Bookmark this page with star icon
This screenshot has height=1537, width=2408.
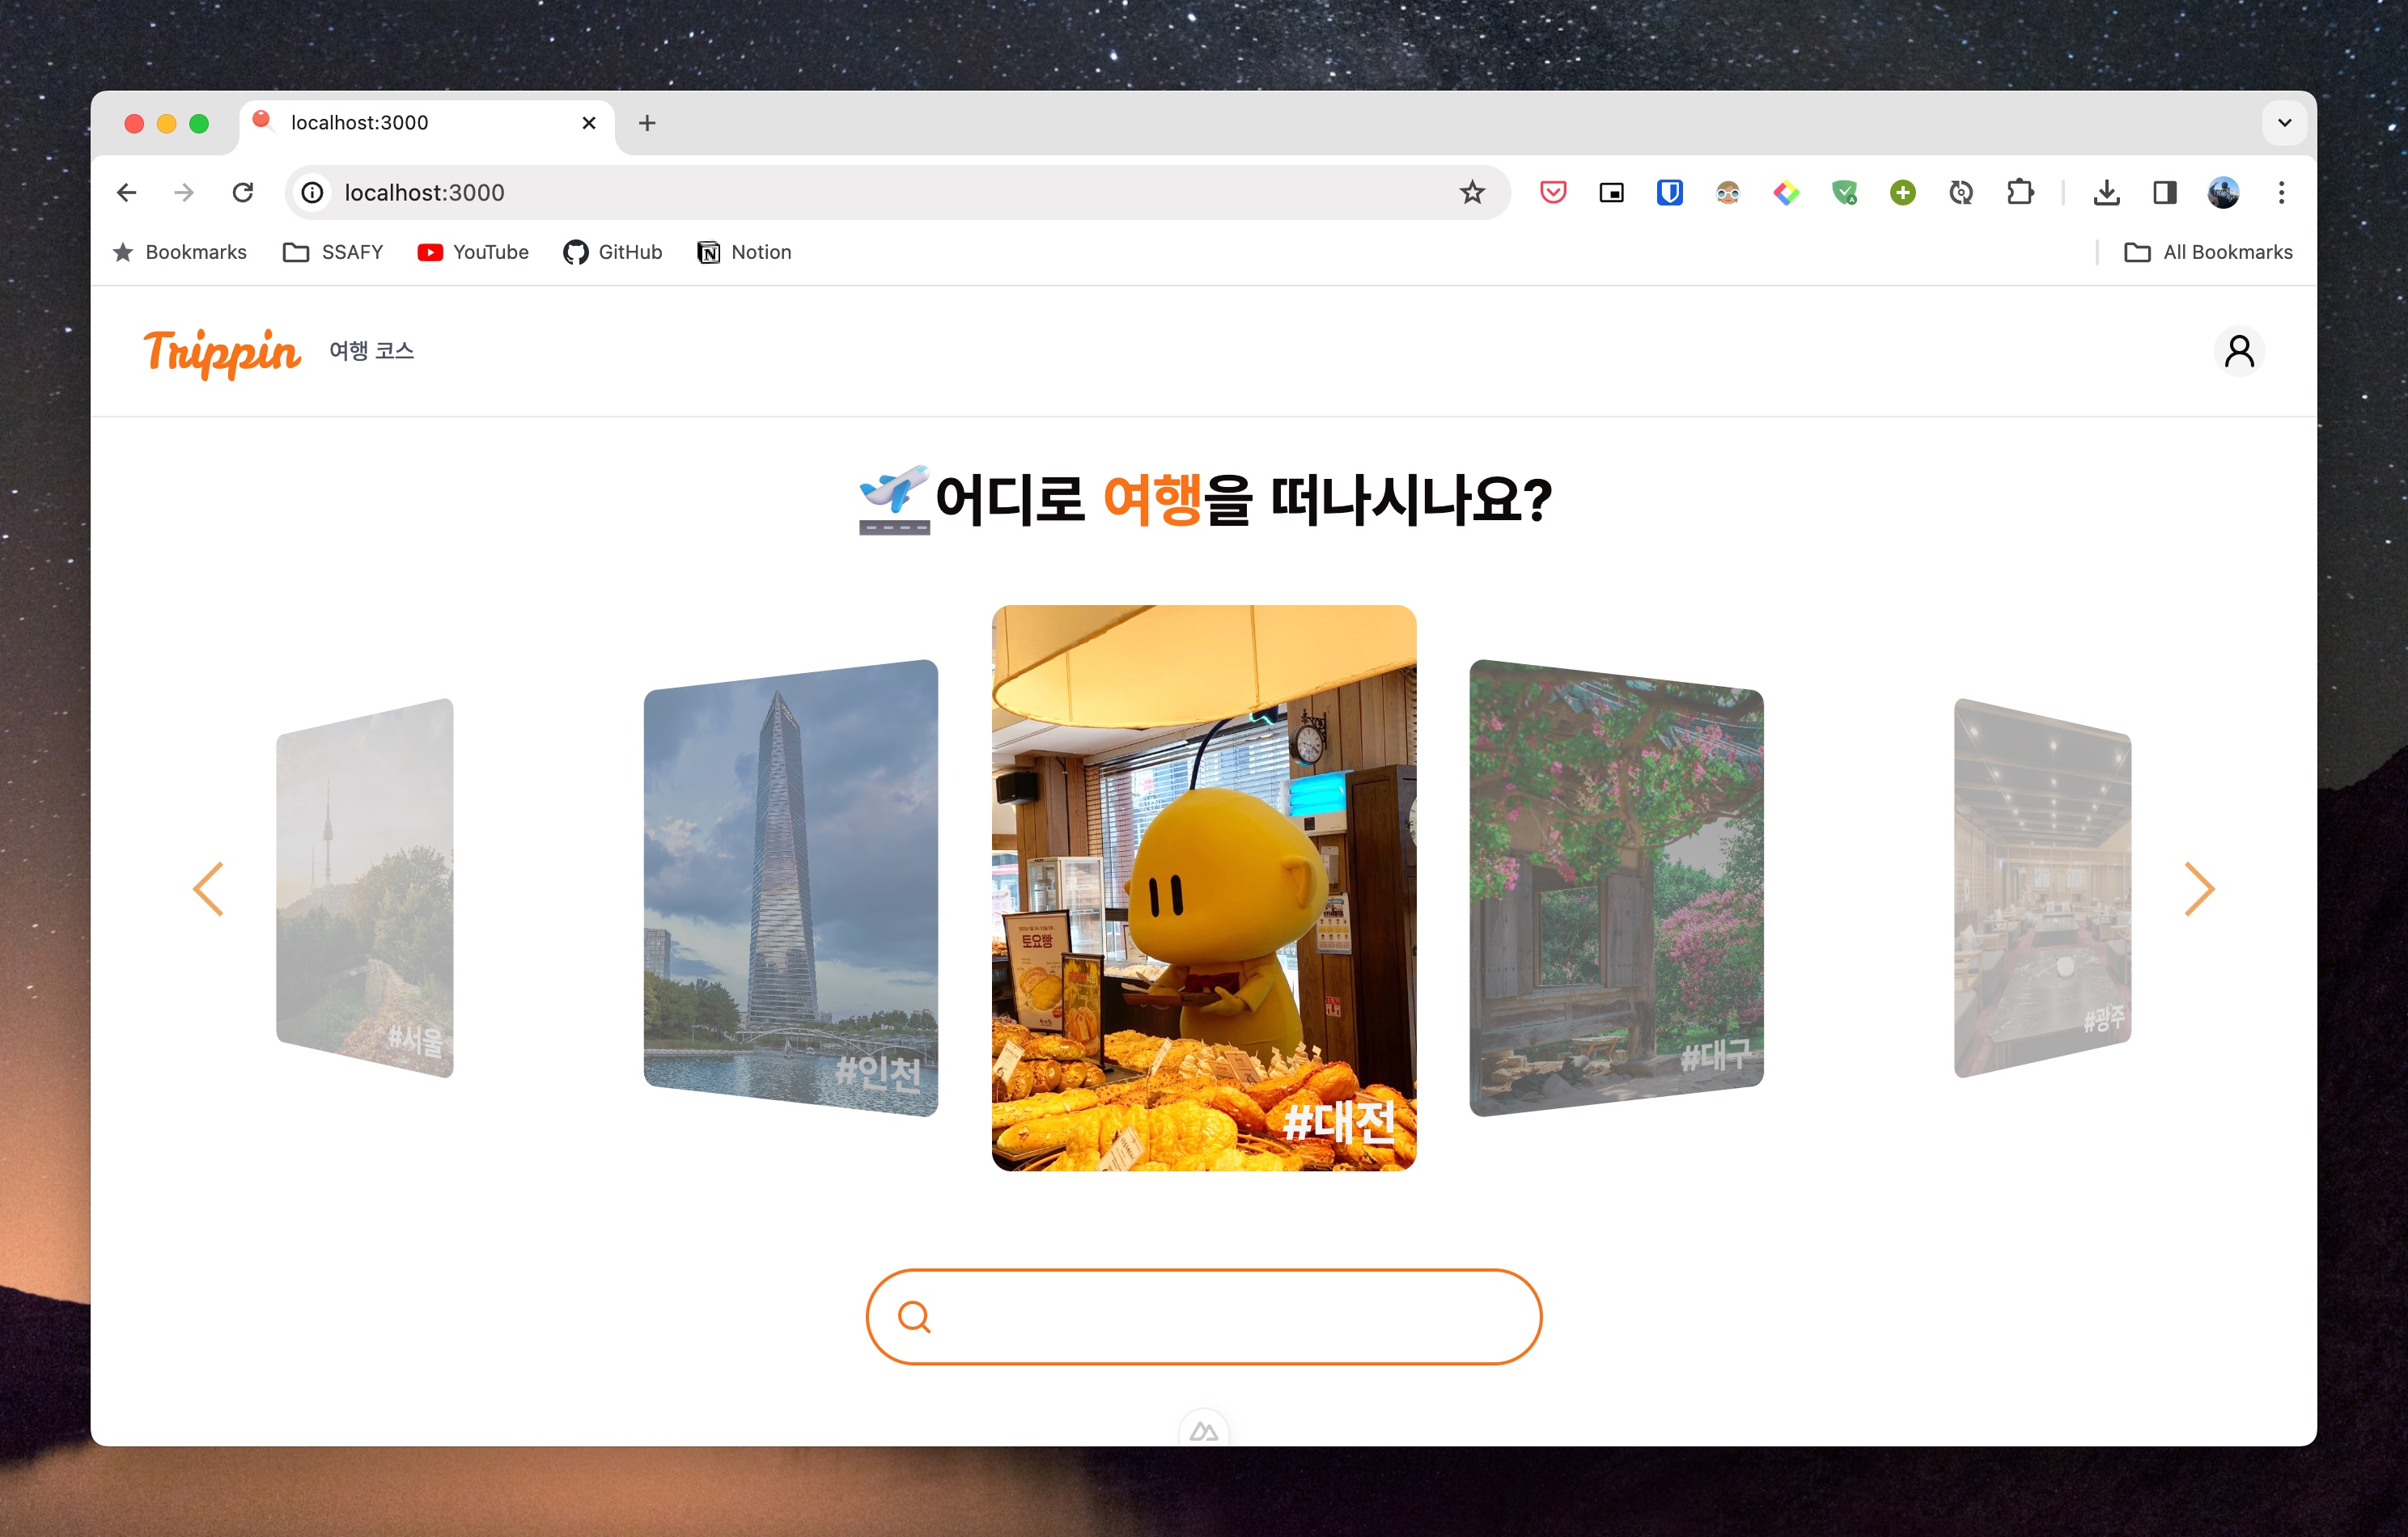tap(1471, 192)
